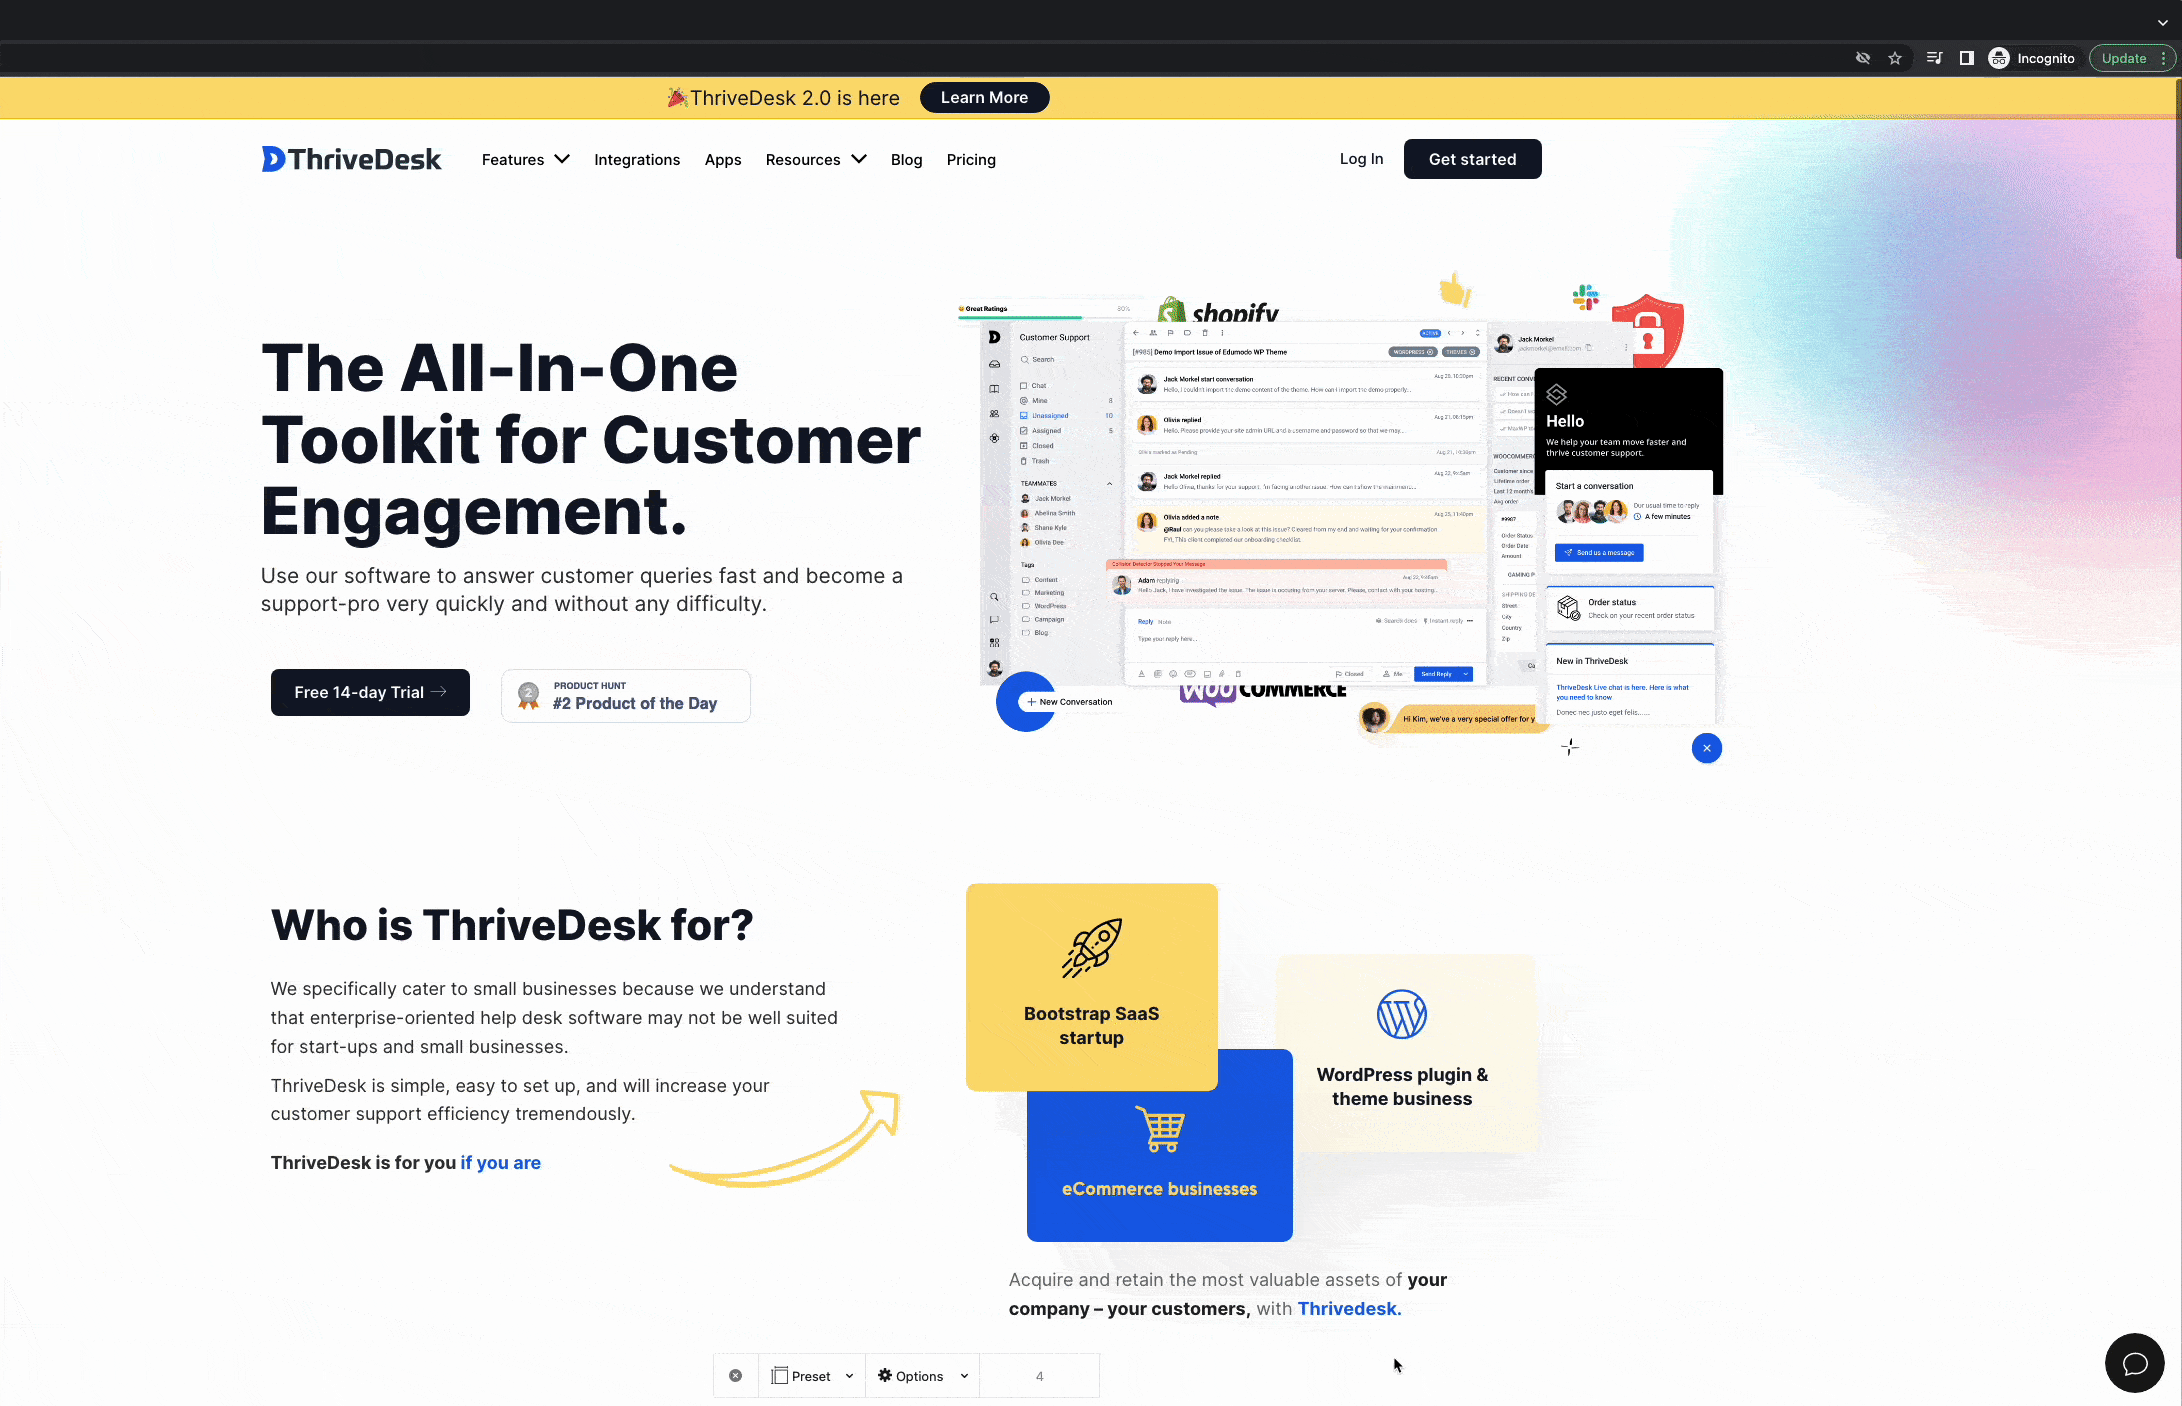
Task: Click the Learn More banner link
Action: [984, 97]
